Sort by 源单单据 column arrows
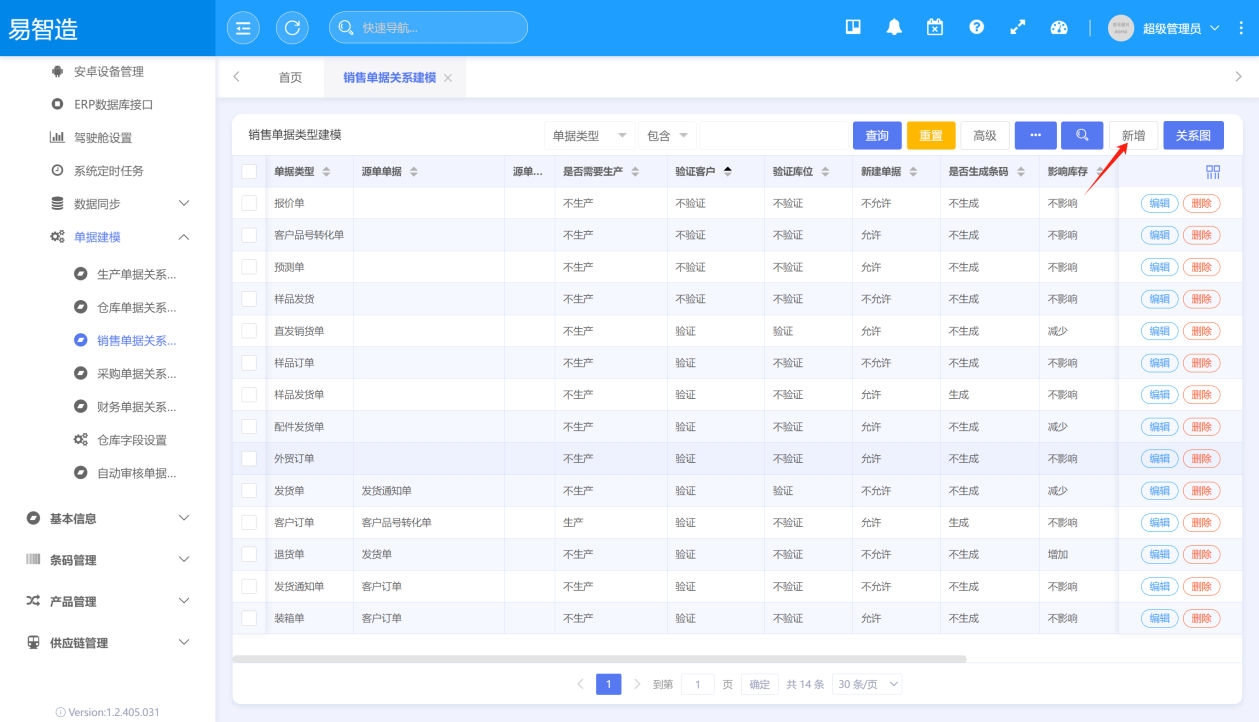This screenshot has width=1259, height=722. [x=414, y=172]
